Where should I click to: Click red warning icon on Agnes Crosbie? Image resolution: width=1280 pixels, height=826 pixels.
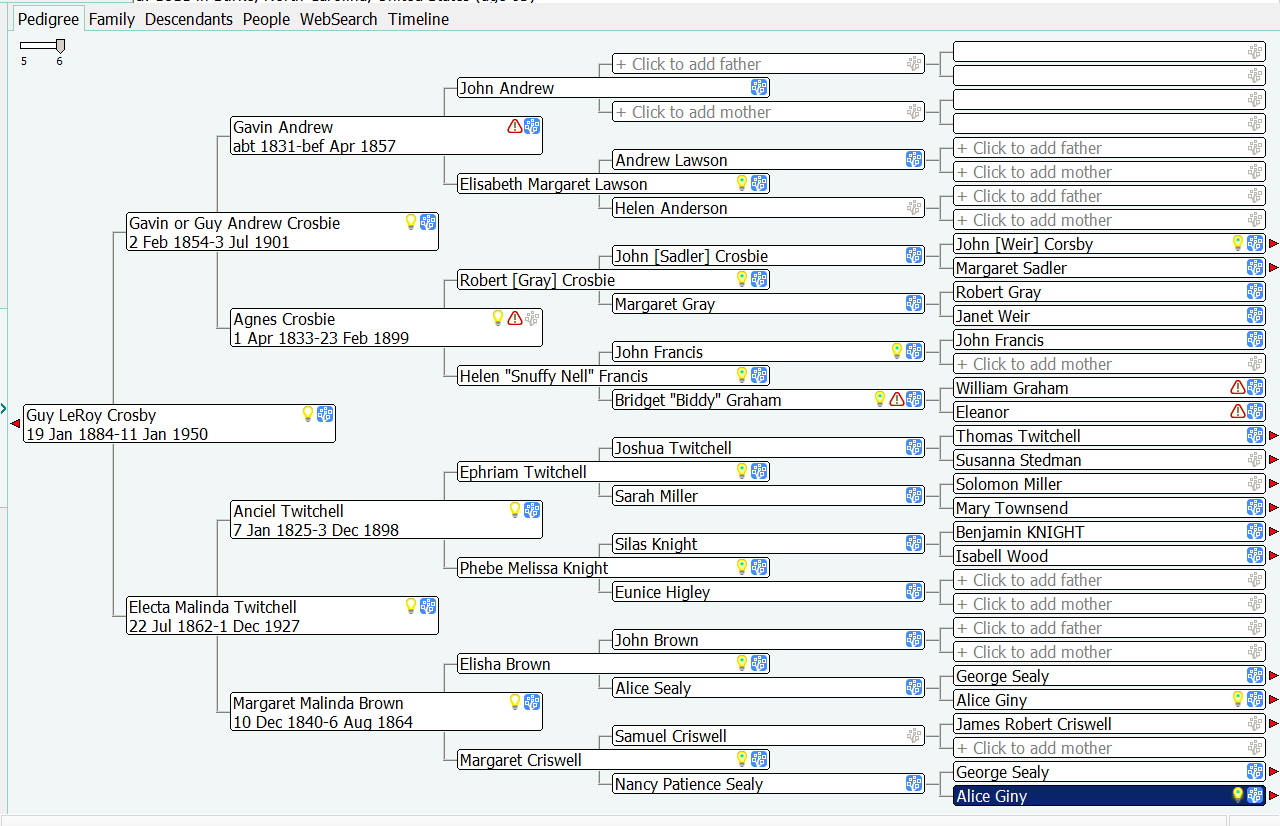(x=515, y=318)
